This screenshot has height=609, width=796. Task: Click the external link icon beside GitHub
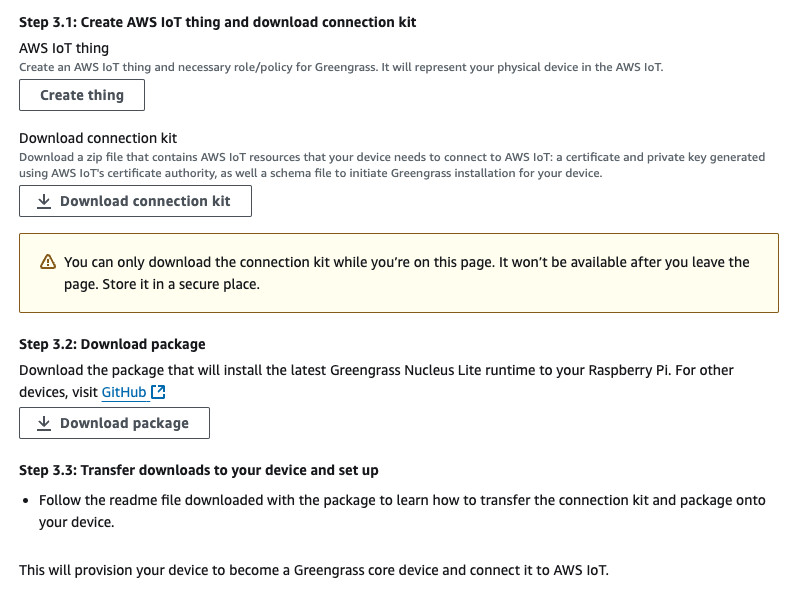158,393
